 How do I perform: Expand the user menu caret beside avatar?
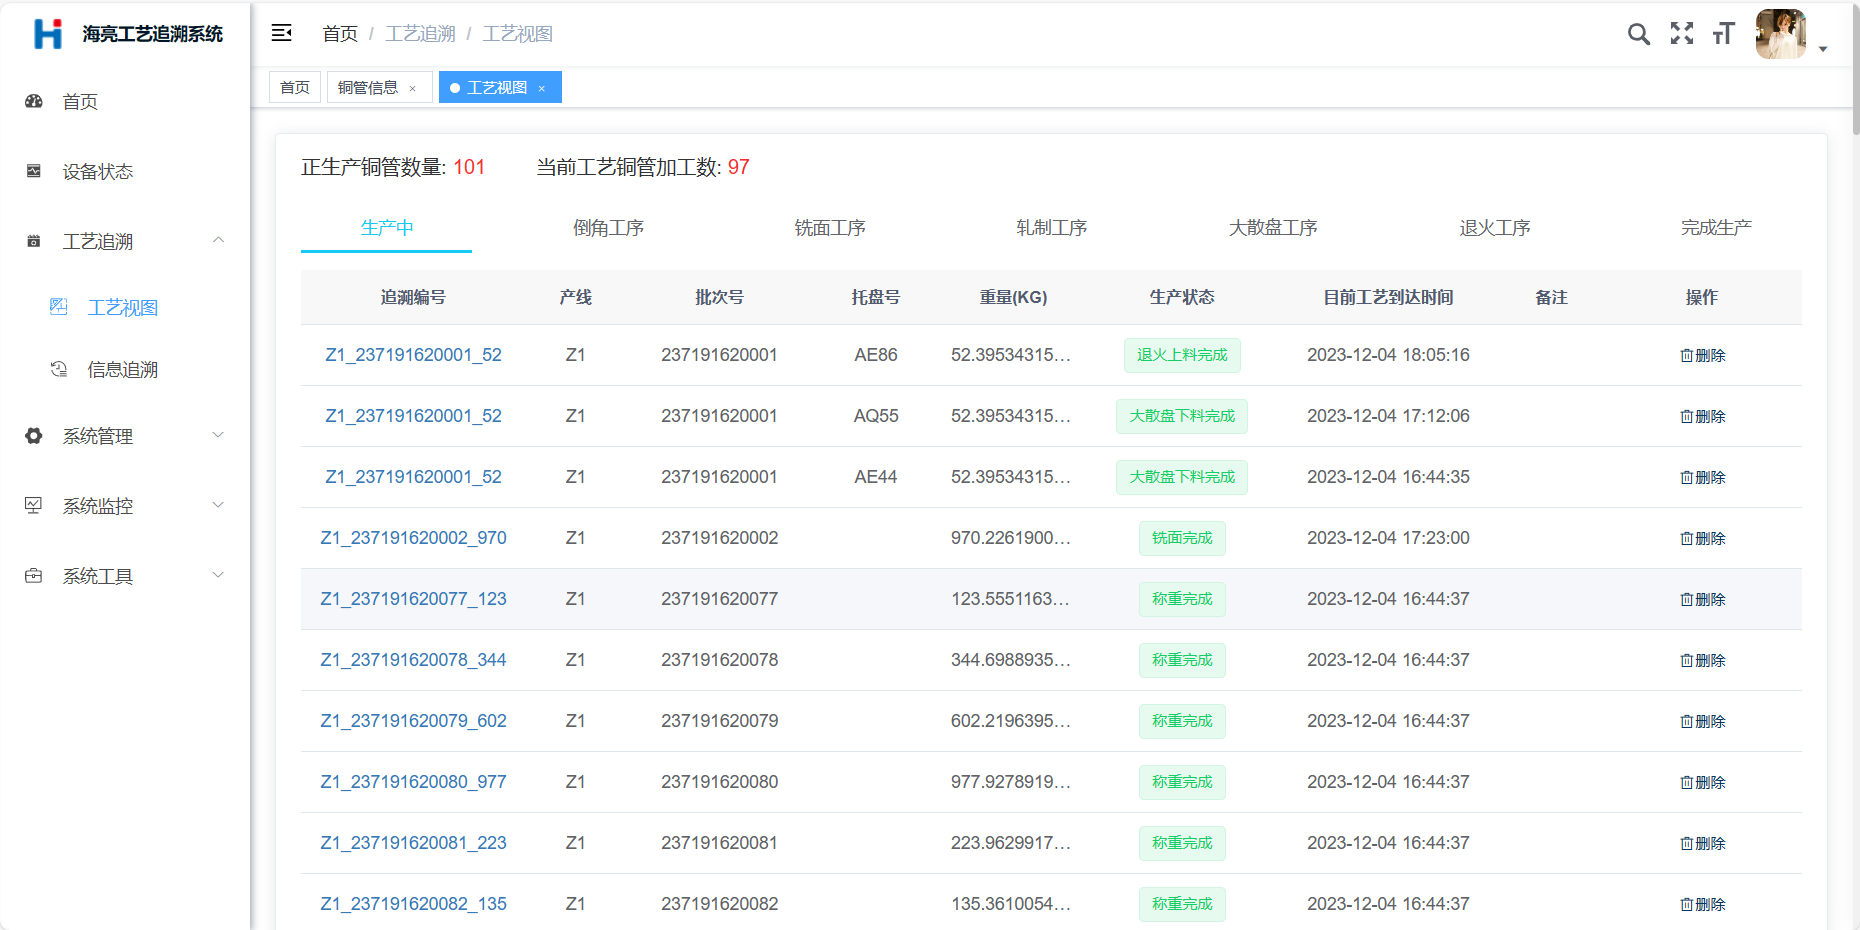[1823, 49]
